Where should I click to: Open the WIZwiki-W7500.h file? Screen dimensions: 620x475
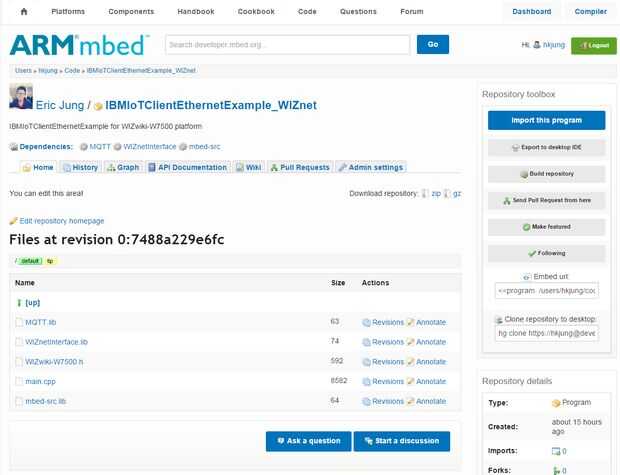pyautogui.click(x=54, y=361)
